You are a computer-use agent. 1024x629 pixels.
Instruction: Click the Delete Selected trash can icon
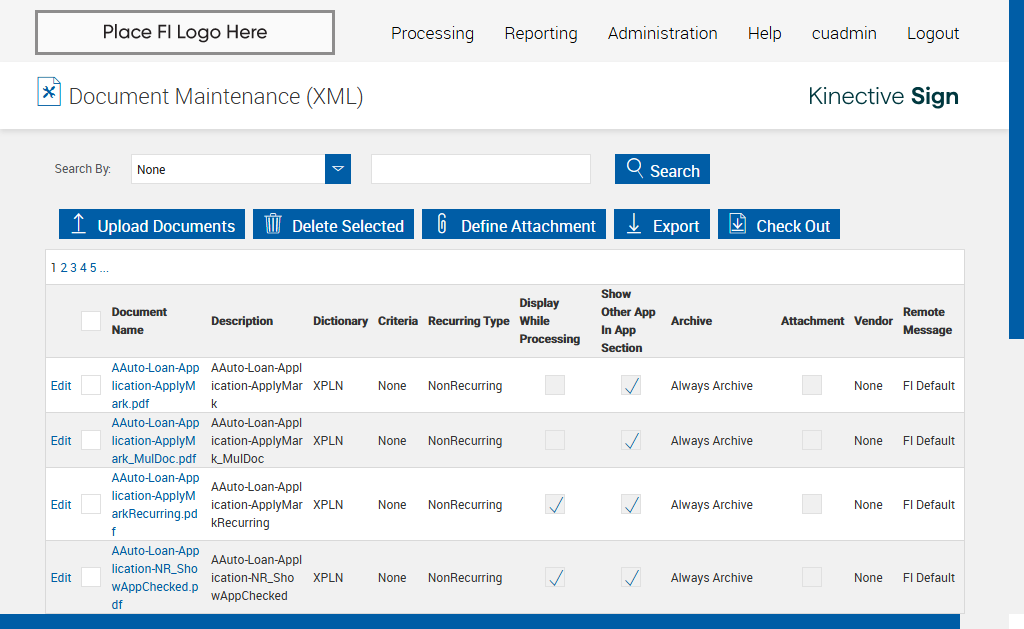point(273,225)
